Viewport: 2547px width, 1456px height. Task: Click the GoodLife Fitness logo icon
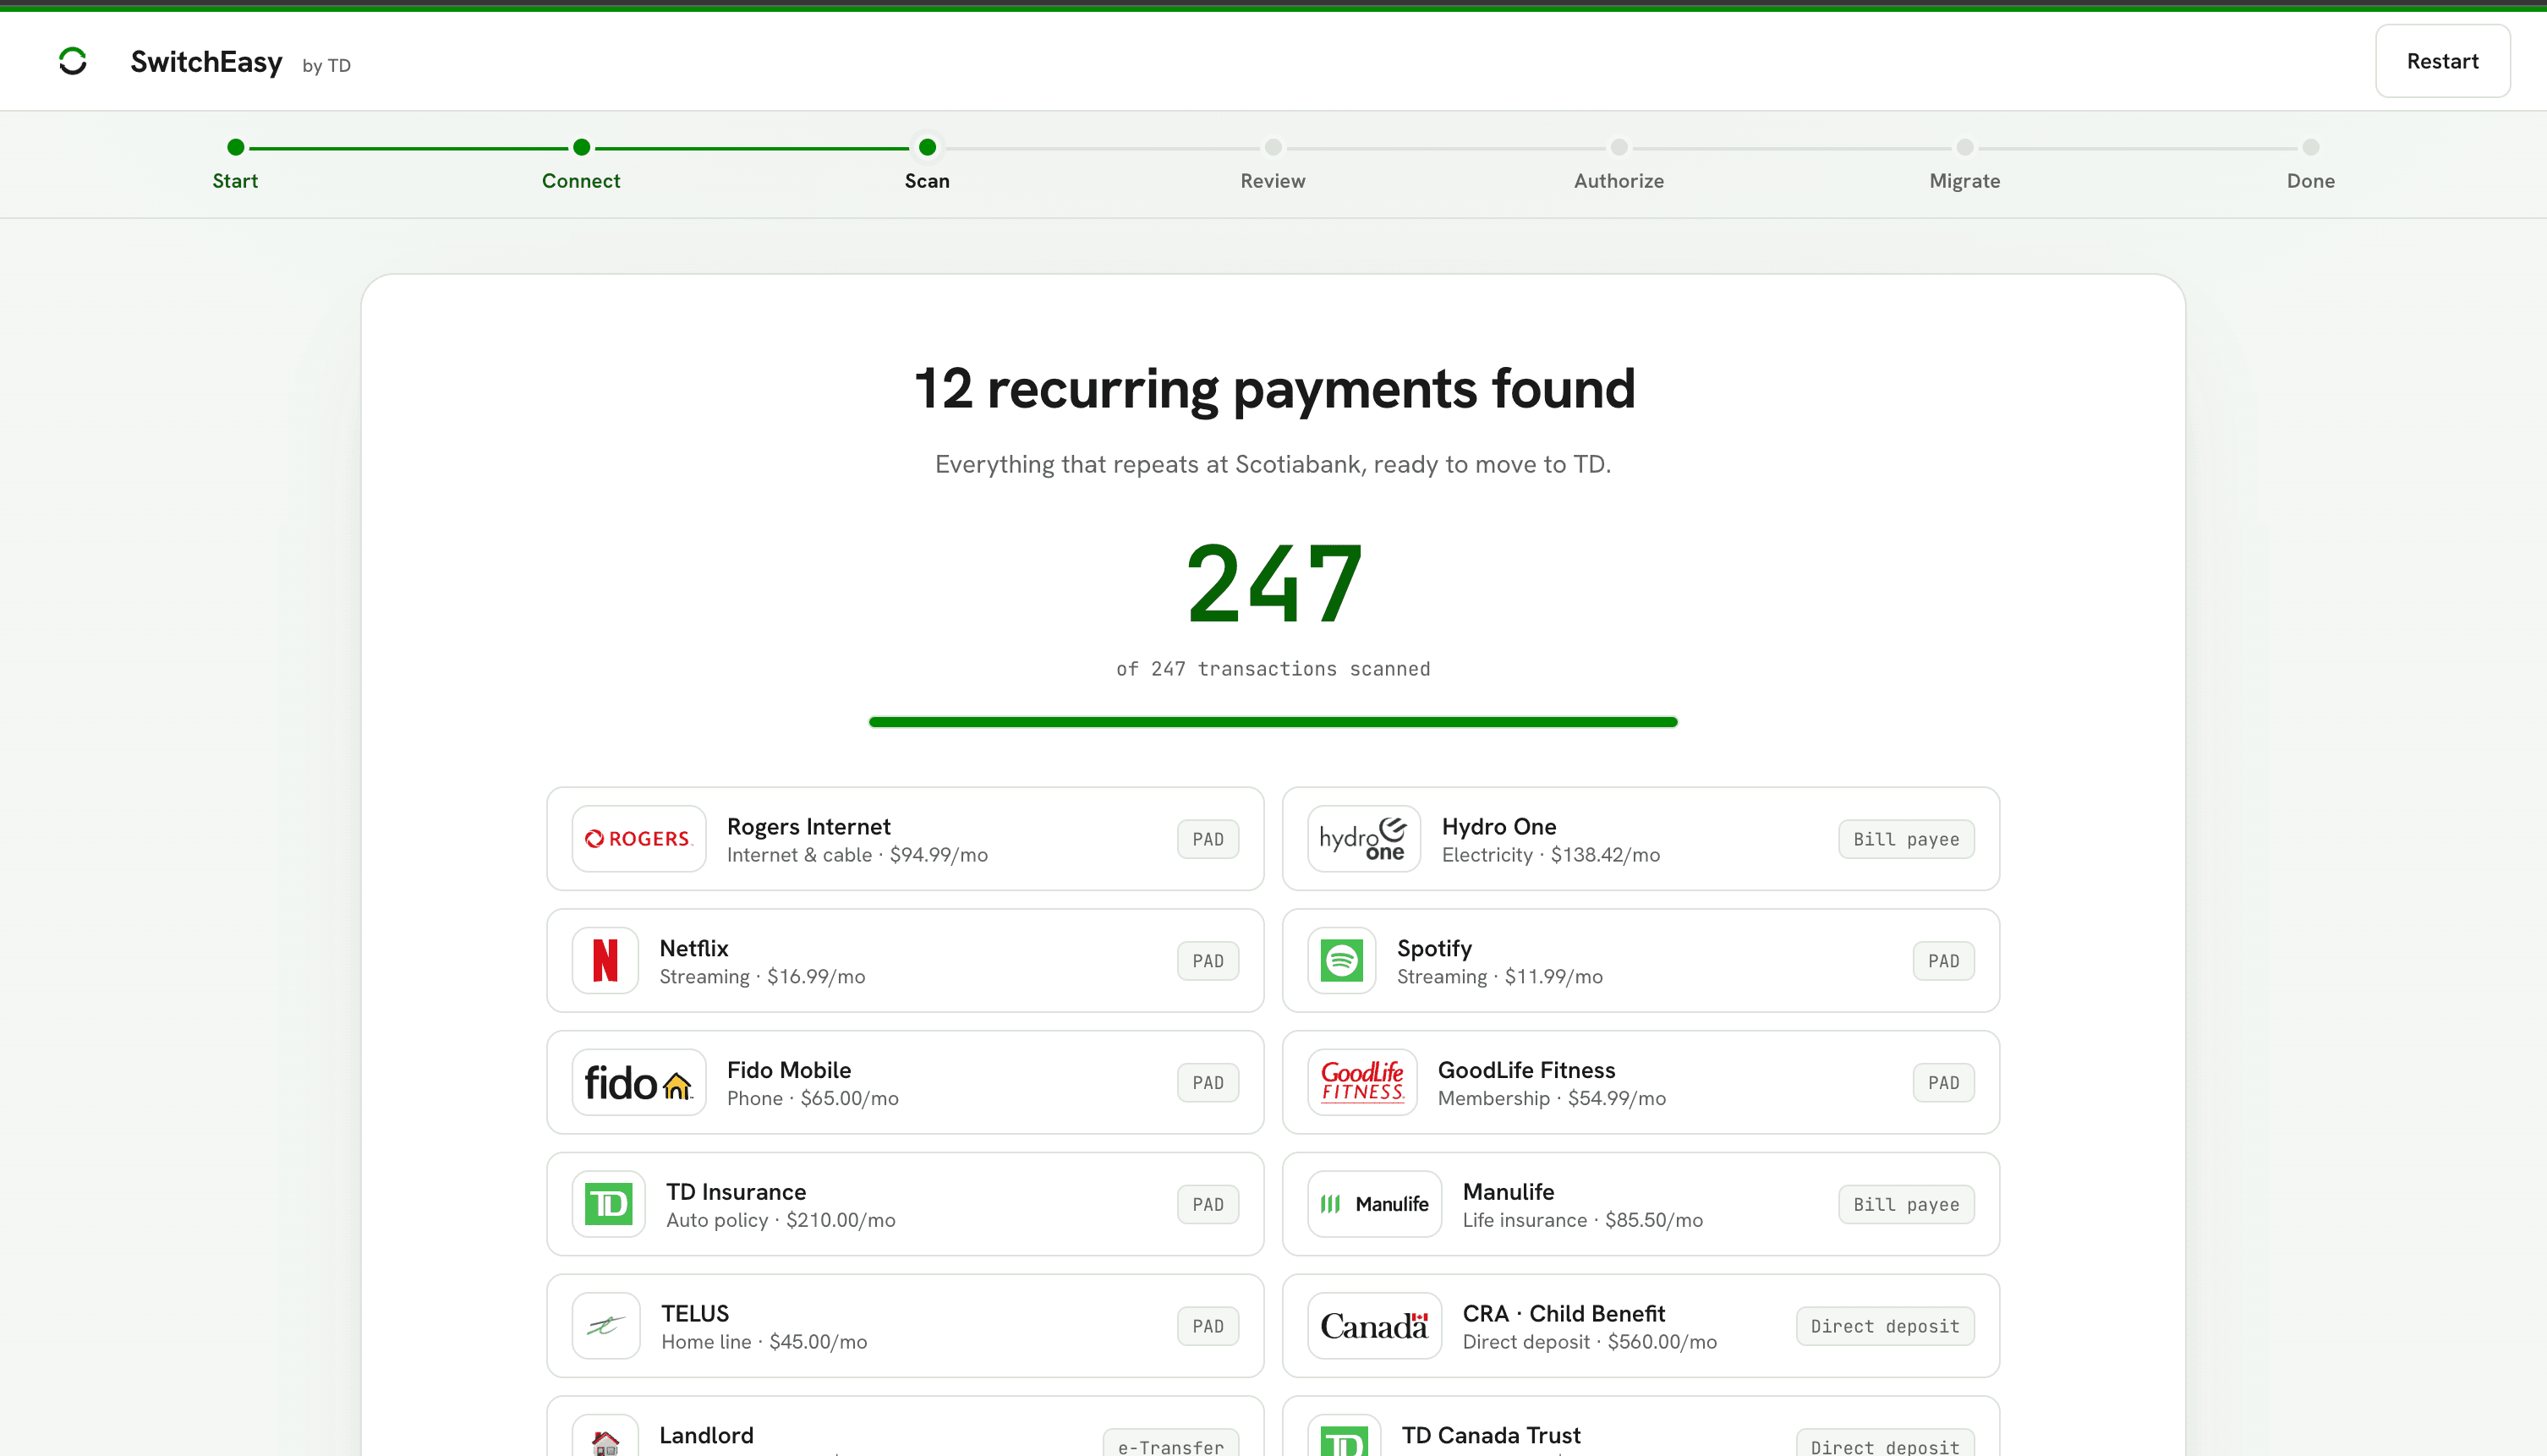click(1362, 1083)
